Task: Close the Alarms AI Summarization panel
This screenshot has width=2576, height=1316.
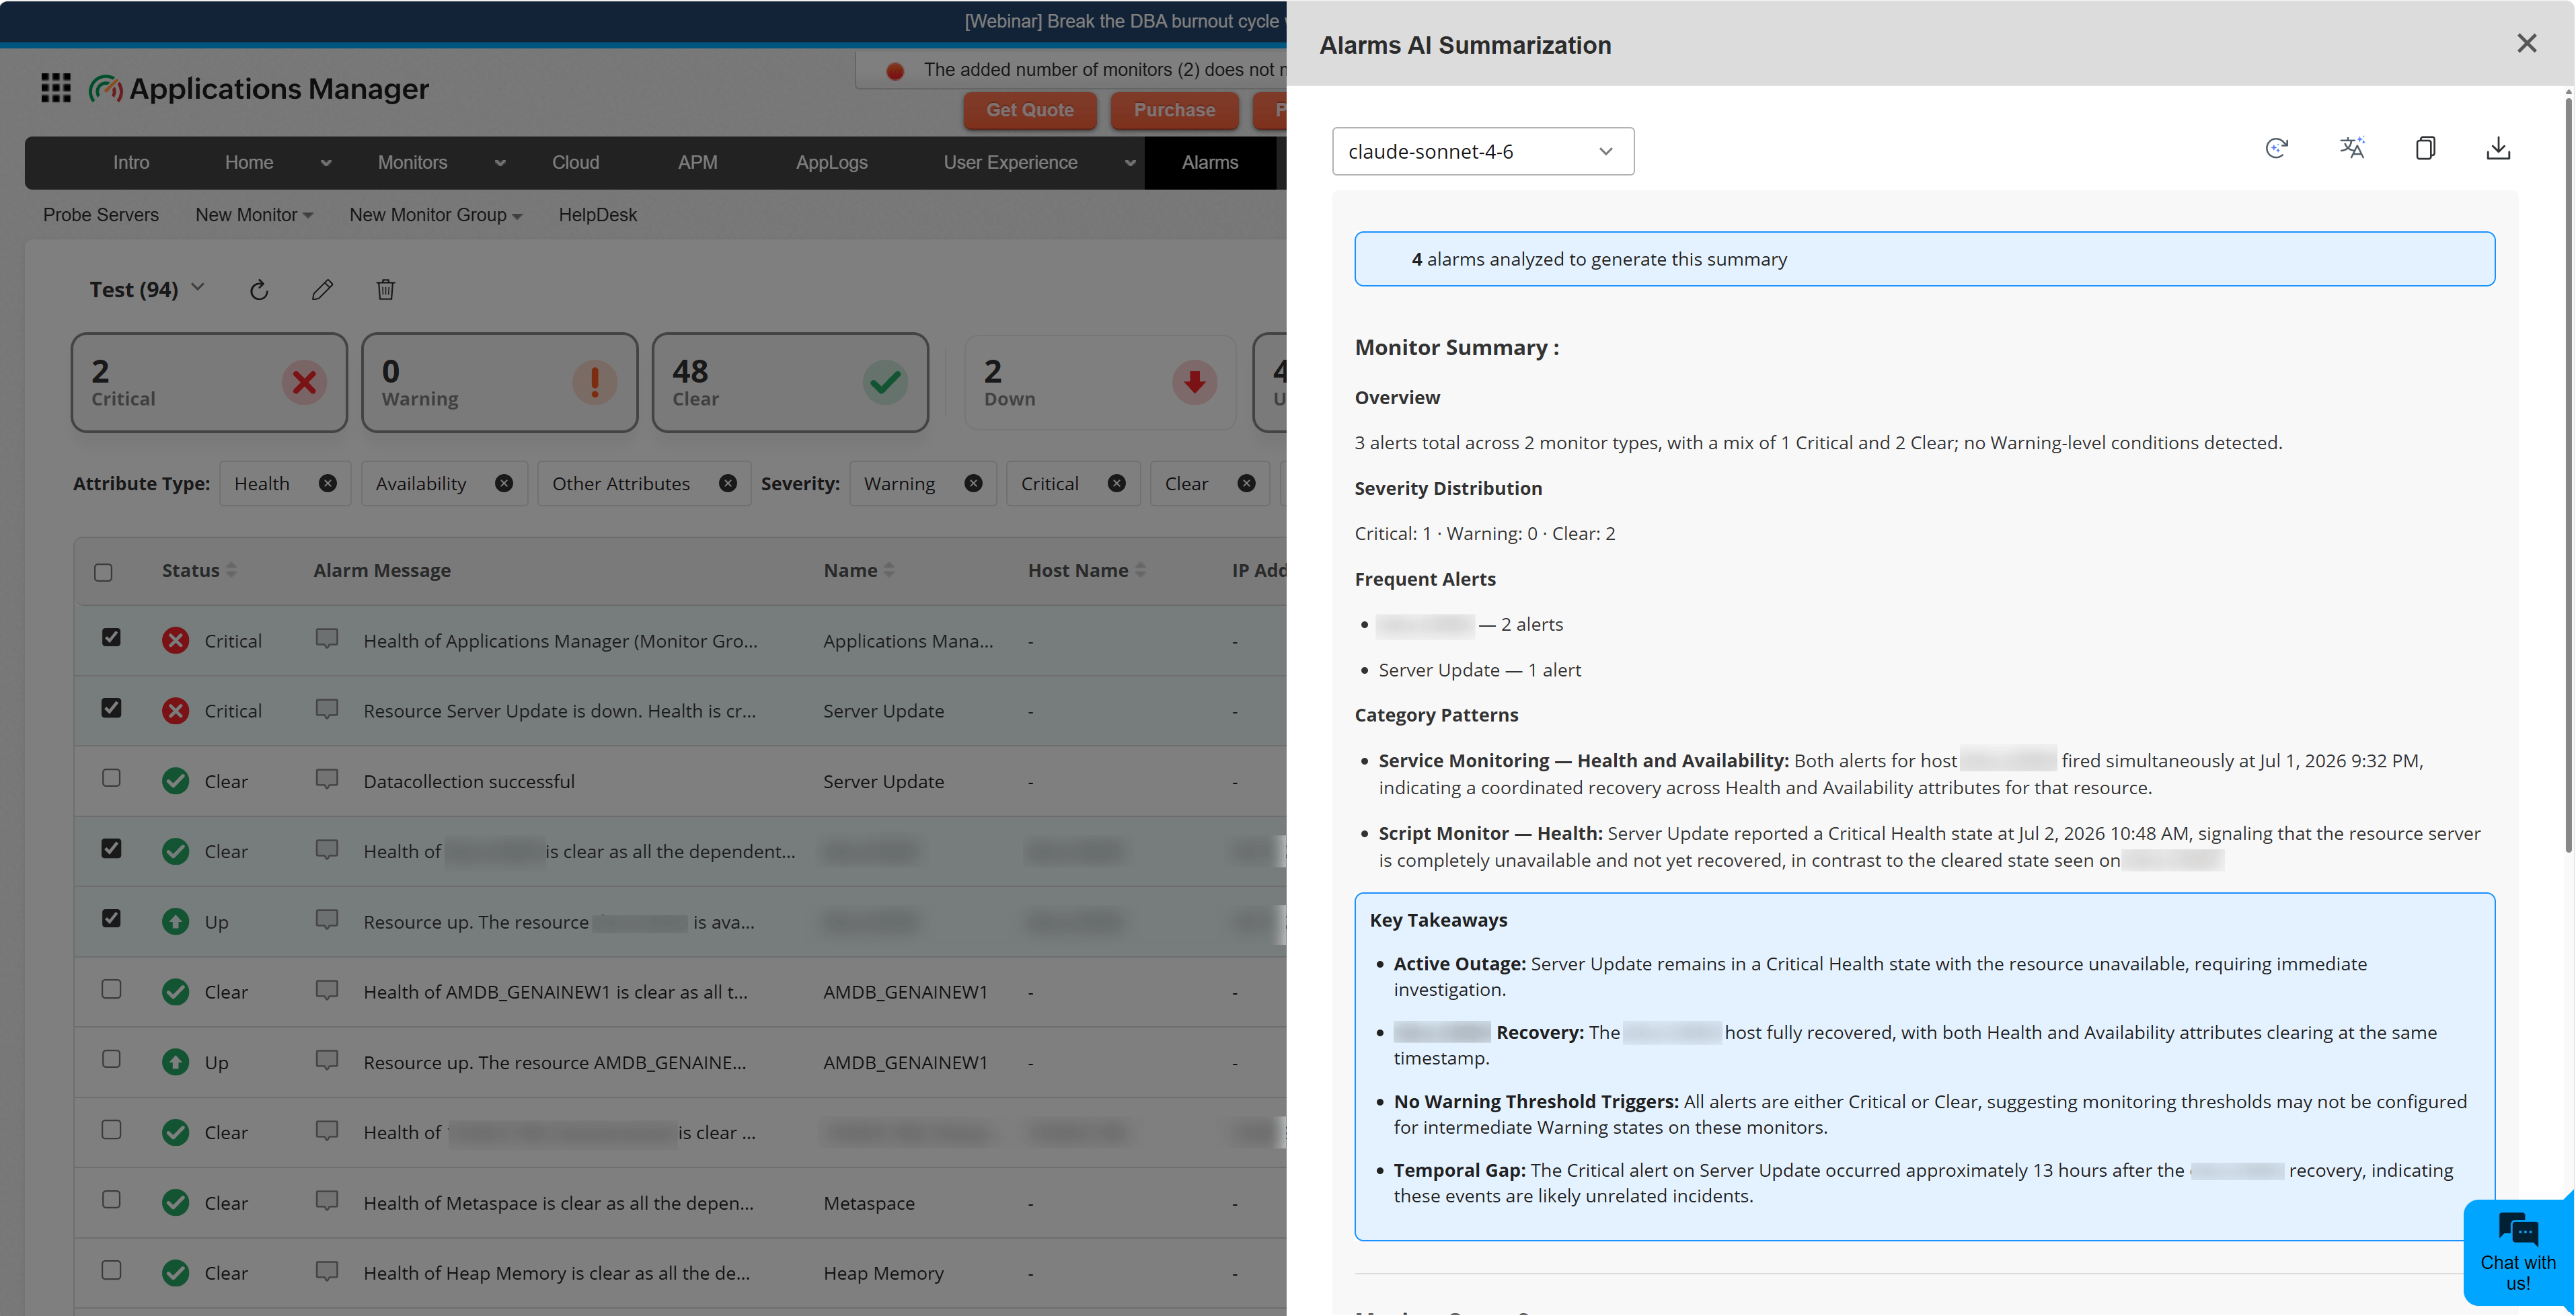Action: [2527, 44]
